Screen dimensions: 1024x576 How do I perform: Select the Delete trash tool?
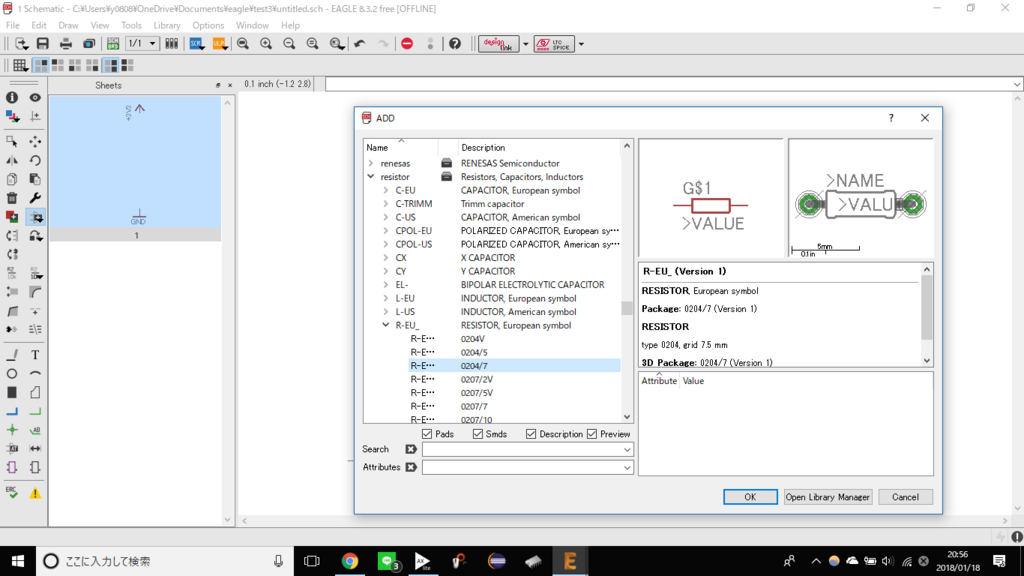(12, 198)
